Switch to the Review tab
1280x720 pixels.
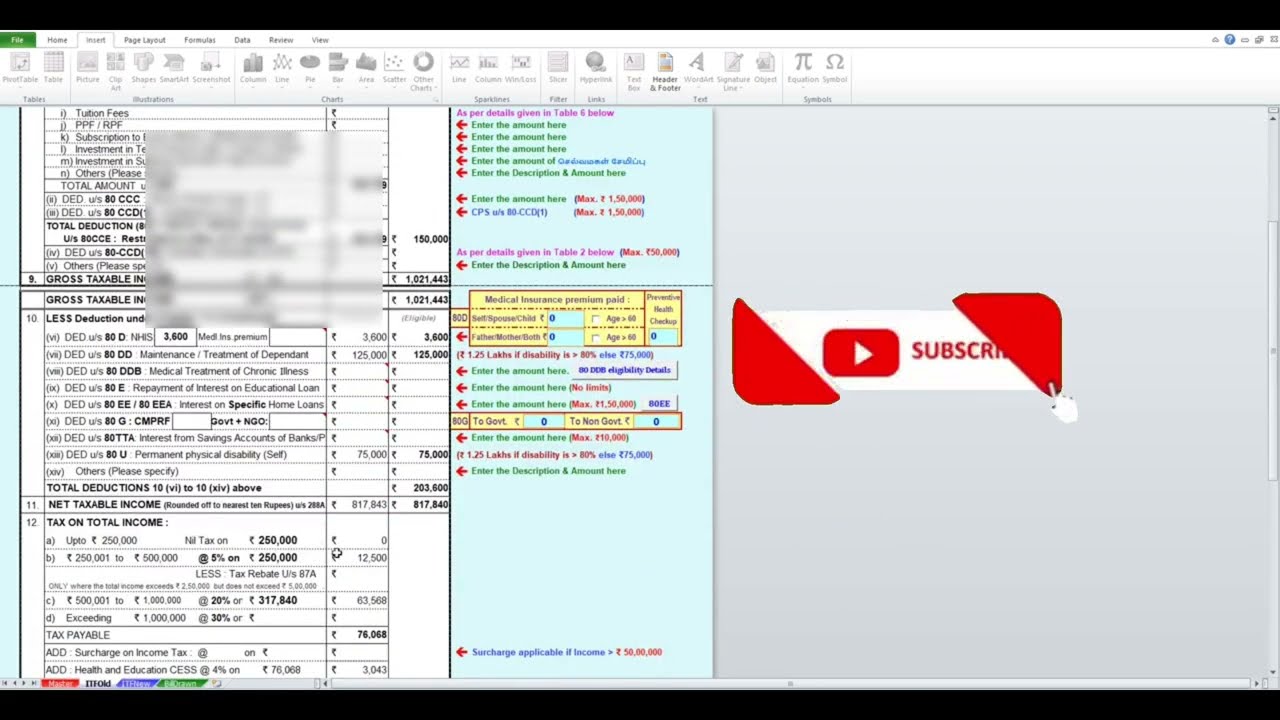[281, 40]
